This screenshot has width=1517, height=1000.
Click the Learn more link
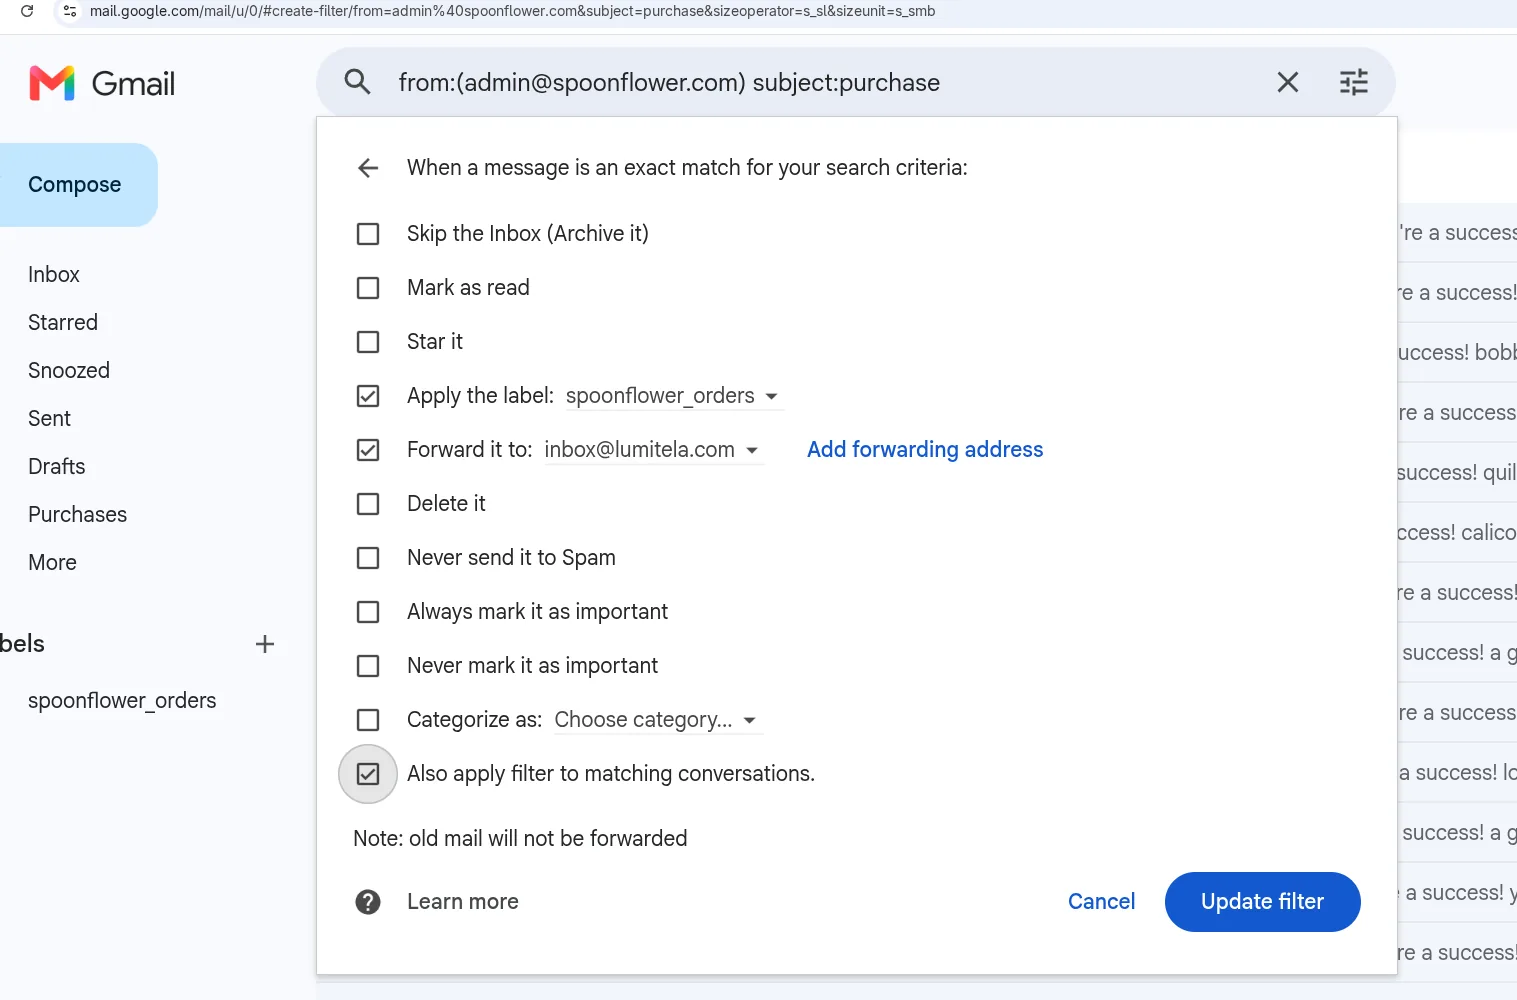[x=463, y=902]
